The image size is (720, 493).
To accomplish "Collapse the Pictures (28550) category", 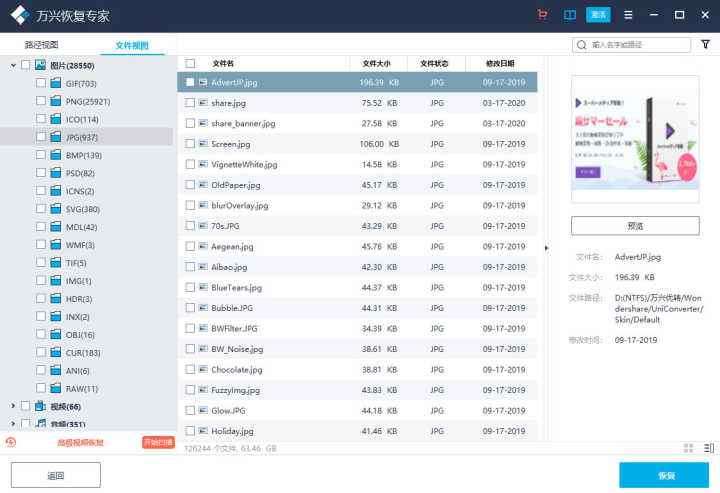I will pyautogui.click(x=13, y=66).
